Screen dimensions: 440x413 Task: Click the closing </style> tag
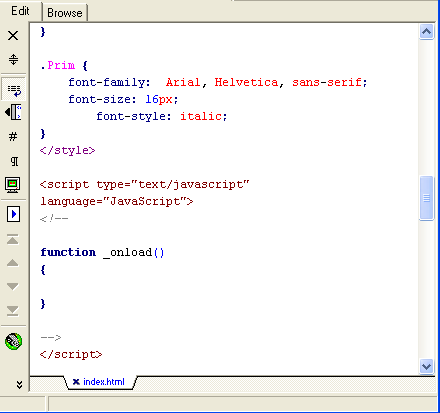(x=67, y=150)
